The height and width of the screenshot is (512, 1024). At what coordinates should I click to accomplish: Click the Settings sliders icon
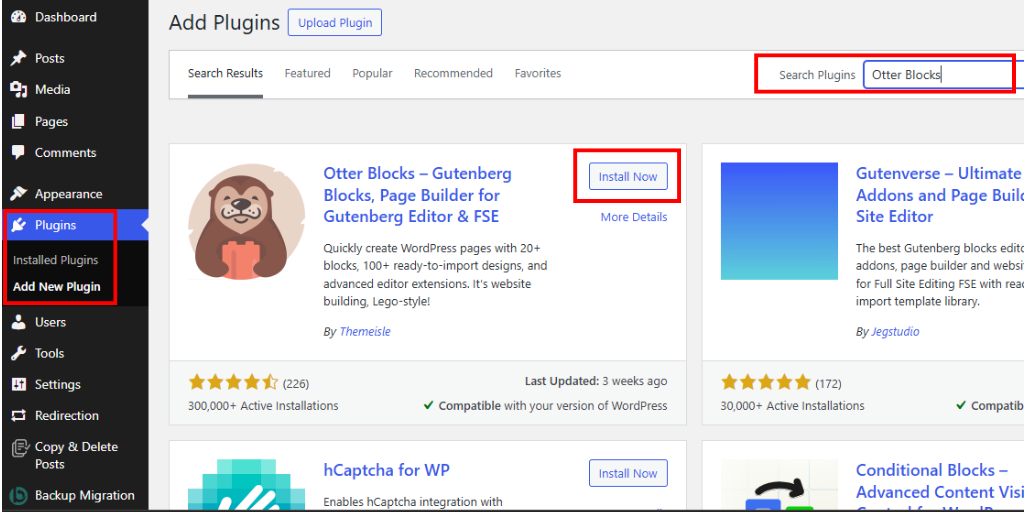pyautogui.click(x=18, y=385)
